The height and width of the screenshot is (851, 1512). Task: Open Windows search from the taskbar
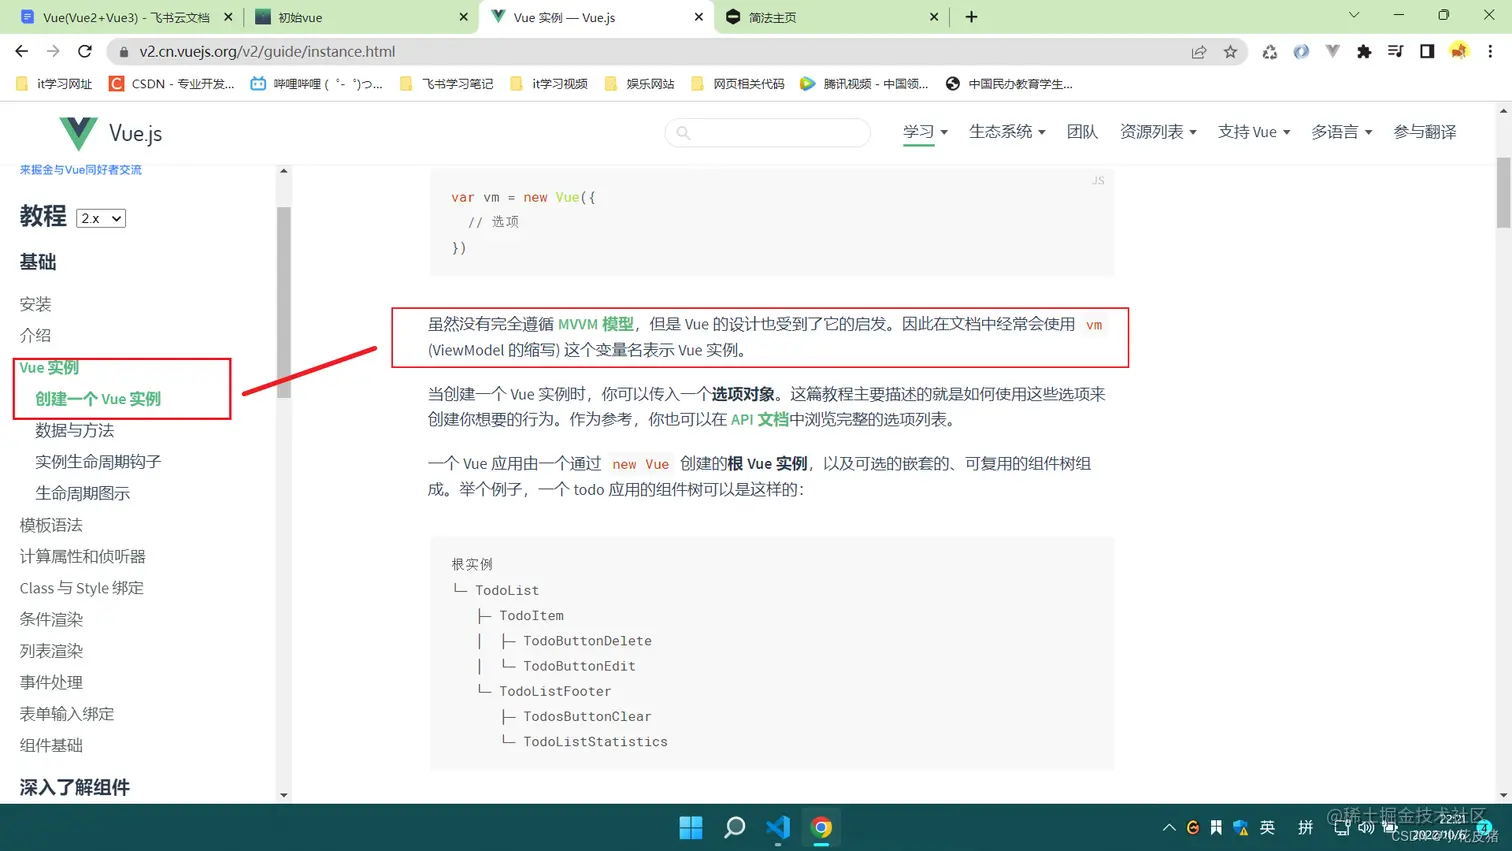click(734, 827)
